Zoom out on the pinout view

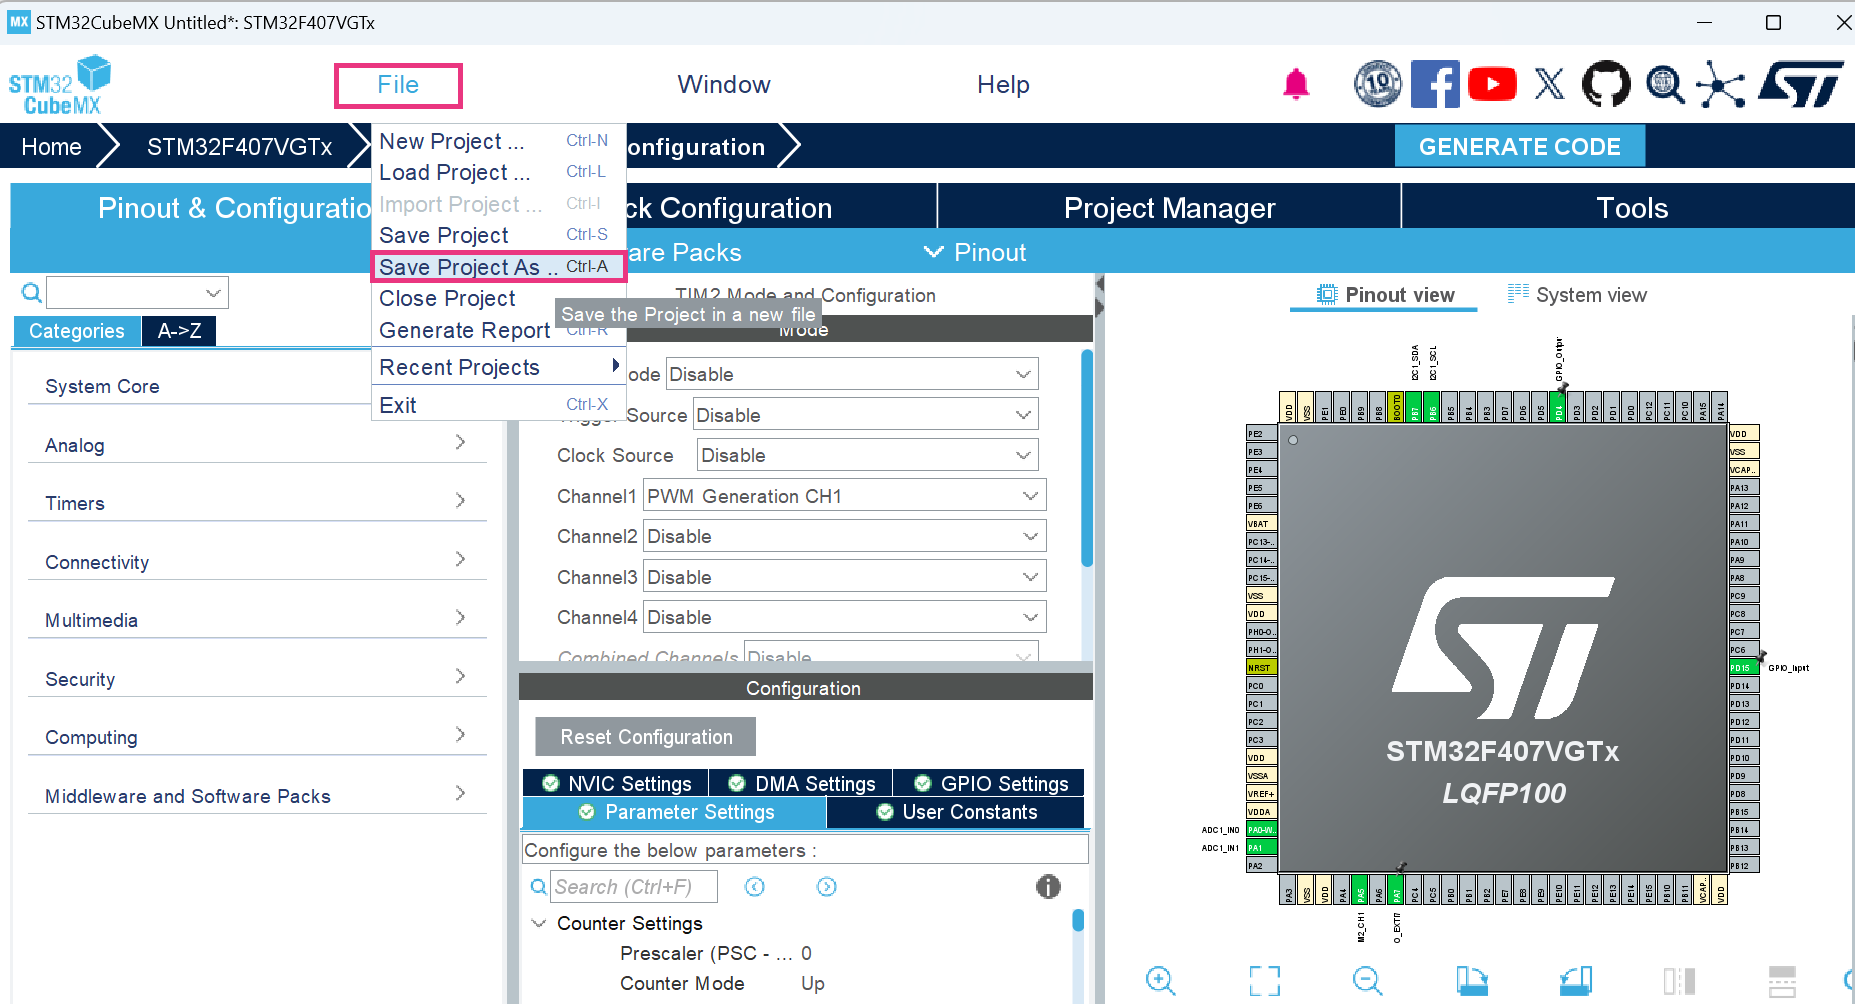point(1367,981)
